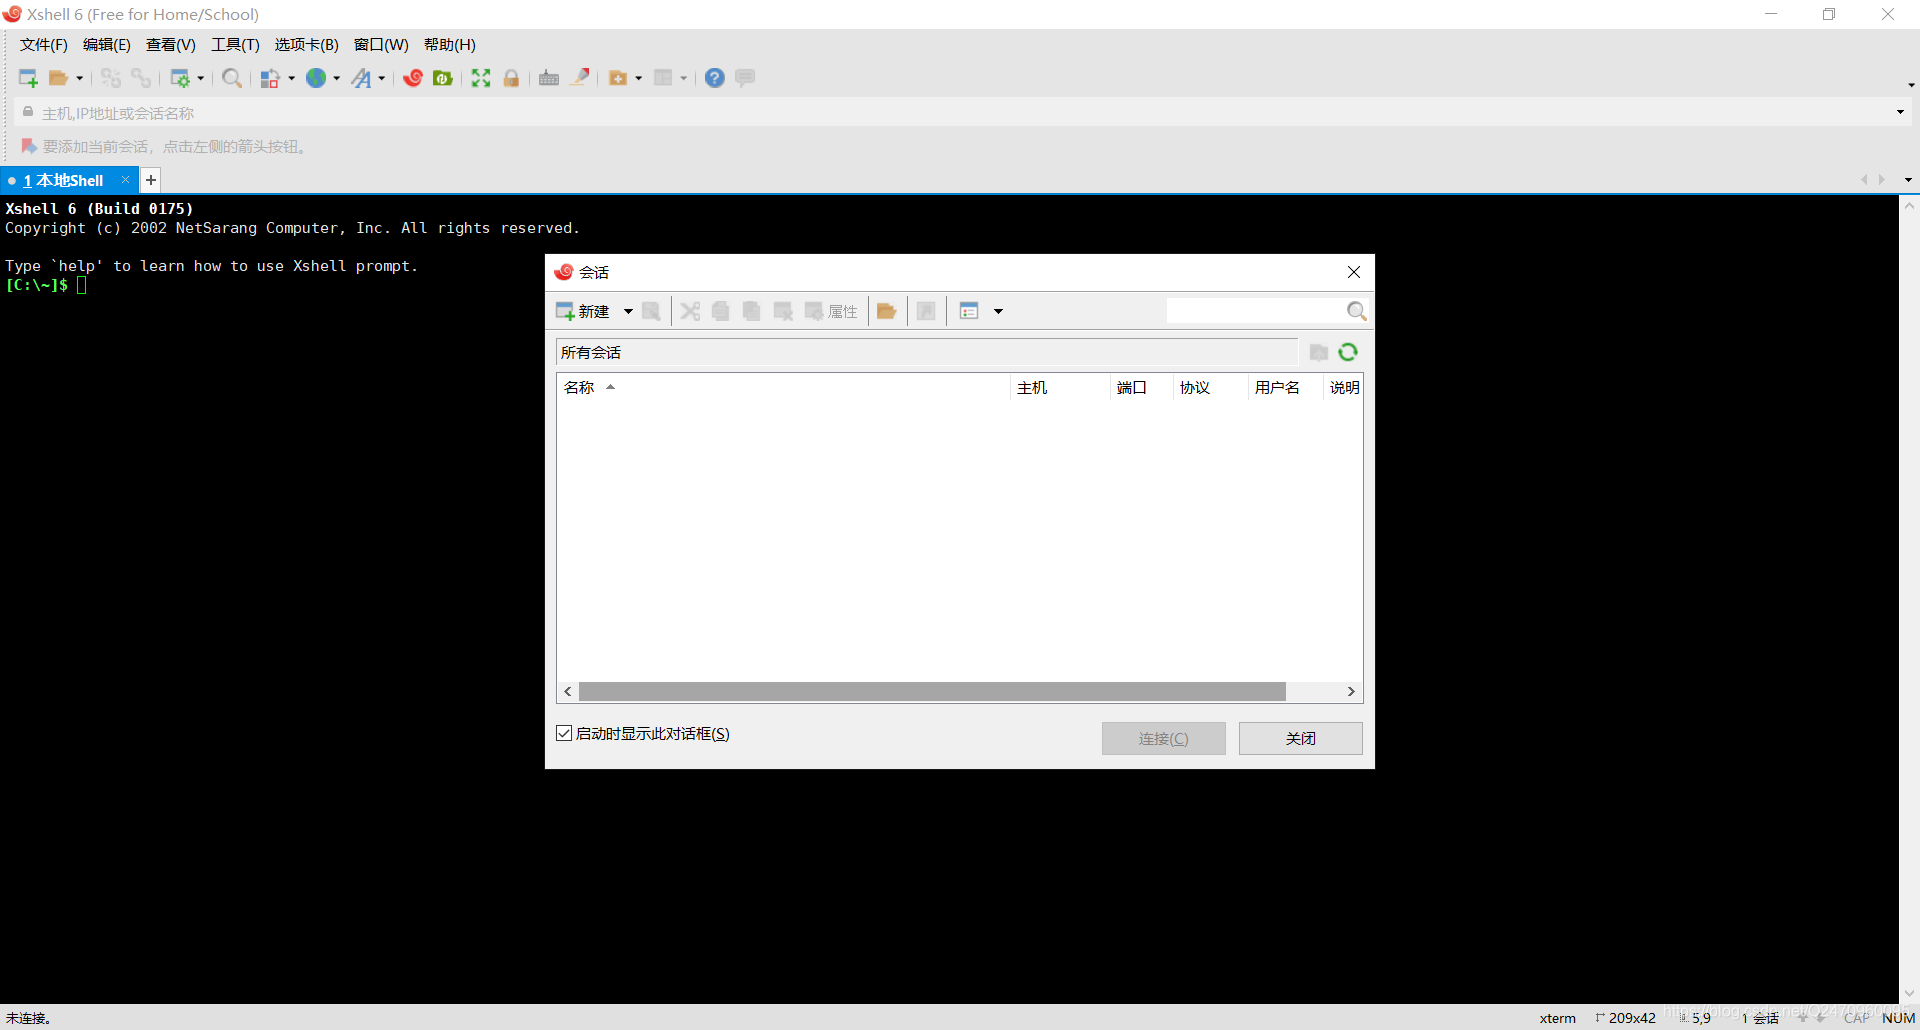
Task: Open the font 'A' icon in toolbar
Action: [x=361, y=78]
